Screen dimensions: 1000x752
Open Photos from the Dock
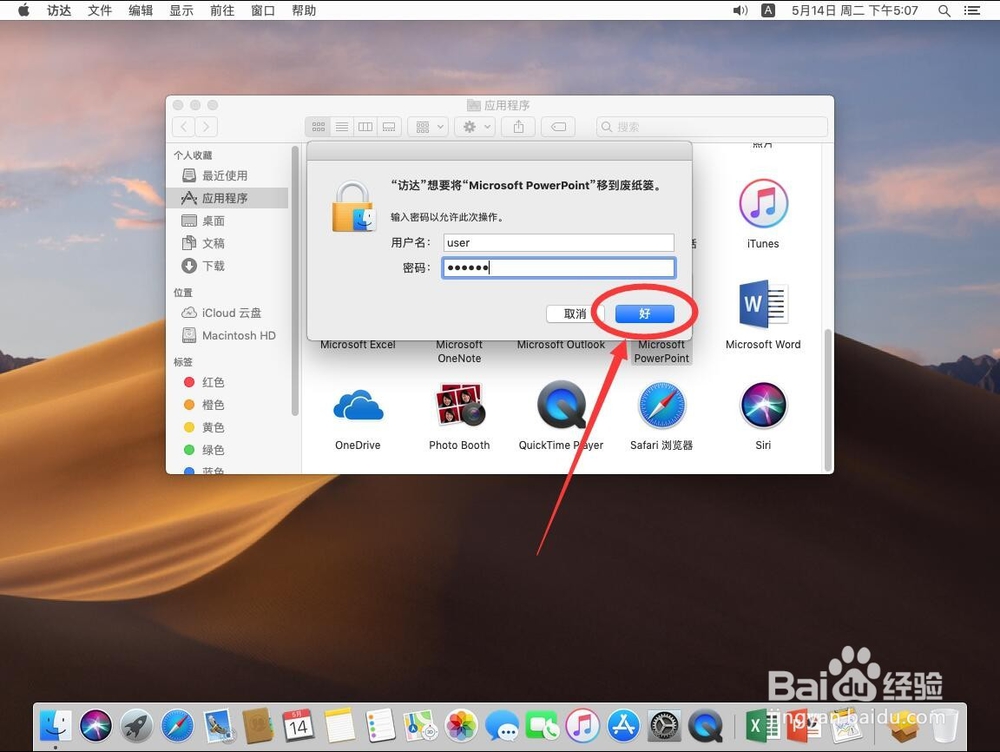point(461,725)
